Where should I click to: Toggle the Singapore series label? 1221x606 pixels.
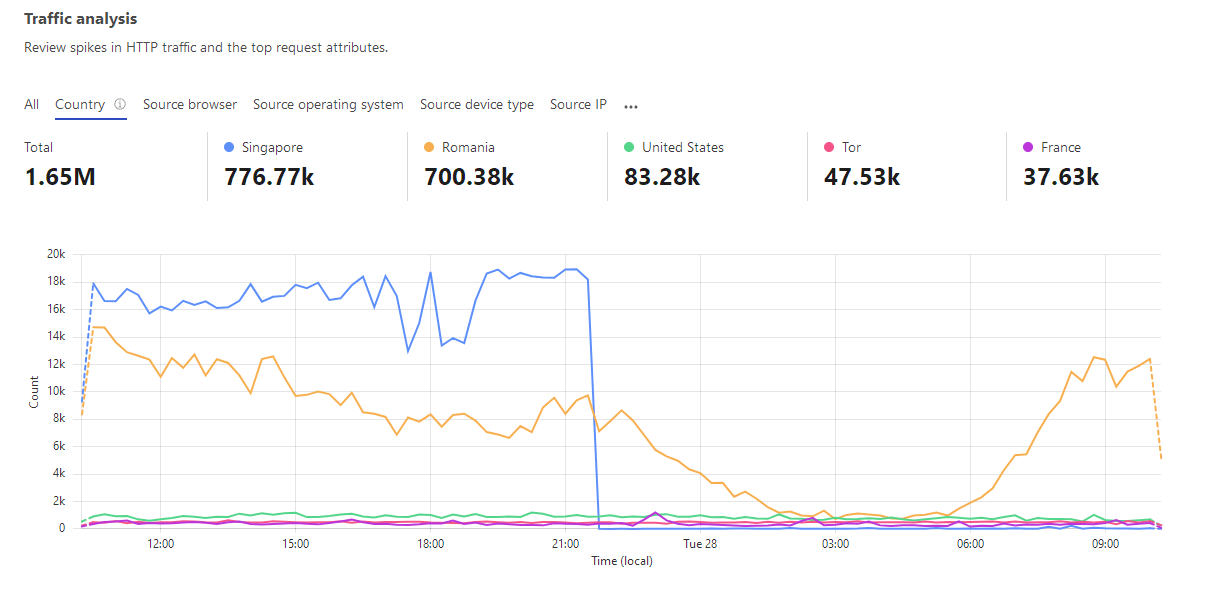(272, 147)
